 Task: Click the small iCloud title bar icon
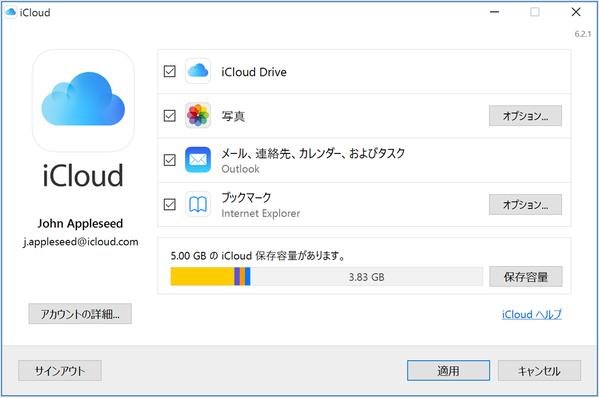pos(10,12)
